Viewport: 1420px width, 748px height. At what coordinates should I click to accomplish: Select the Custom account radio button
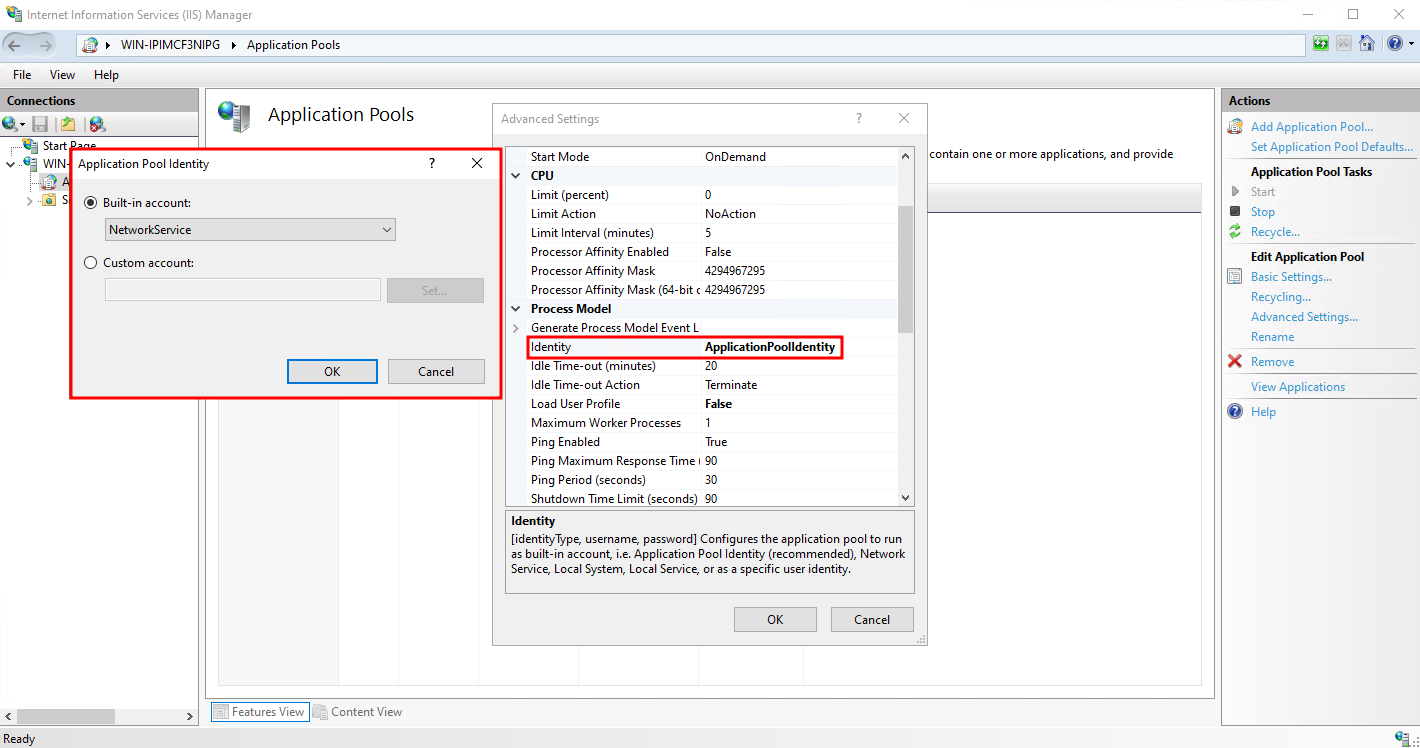click(91, 263)
